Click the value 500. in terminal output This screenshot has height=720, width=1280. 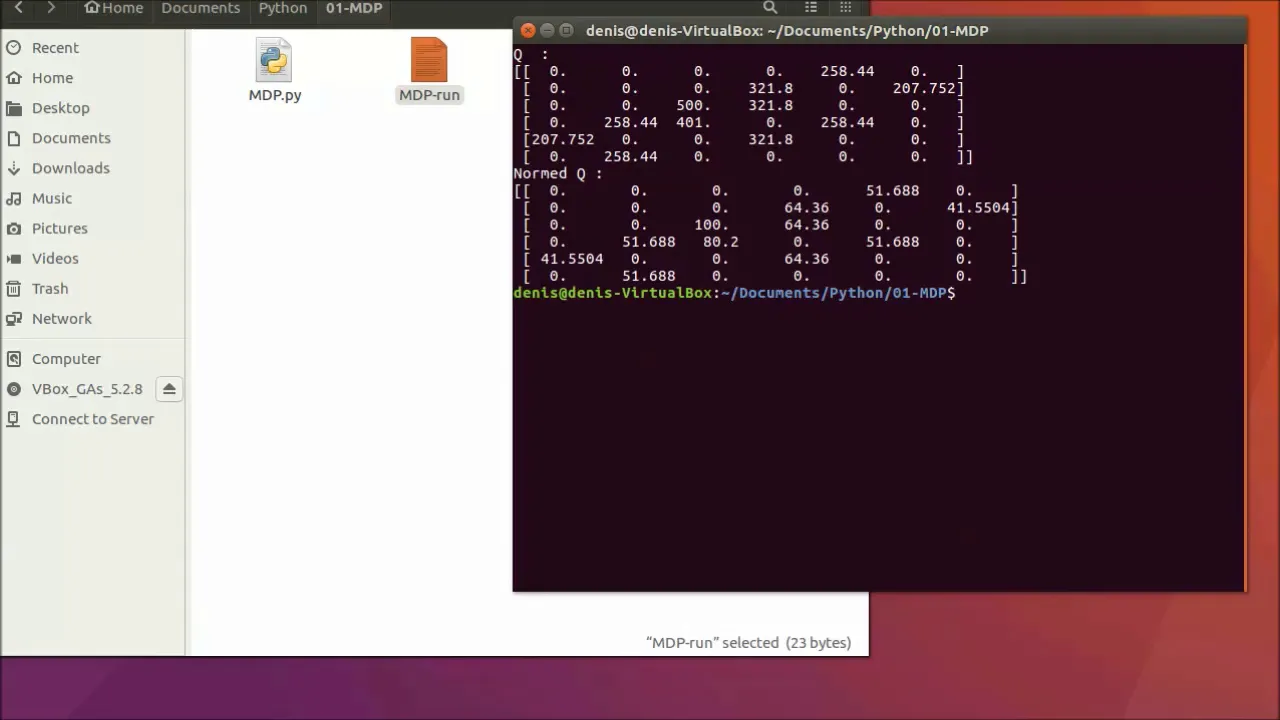693,105
